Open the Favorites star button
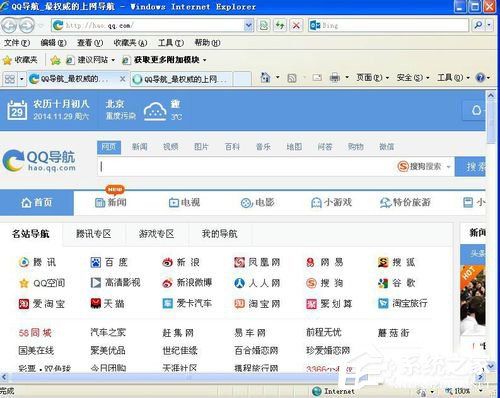This screenshot has width=500, height=398. pos(20,60)
